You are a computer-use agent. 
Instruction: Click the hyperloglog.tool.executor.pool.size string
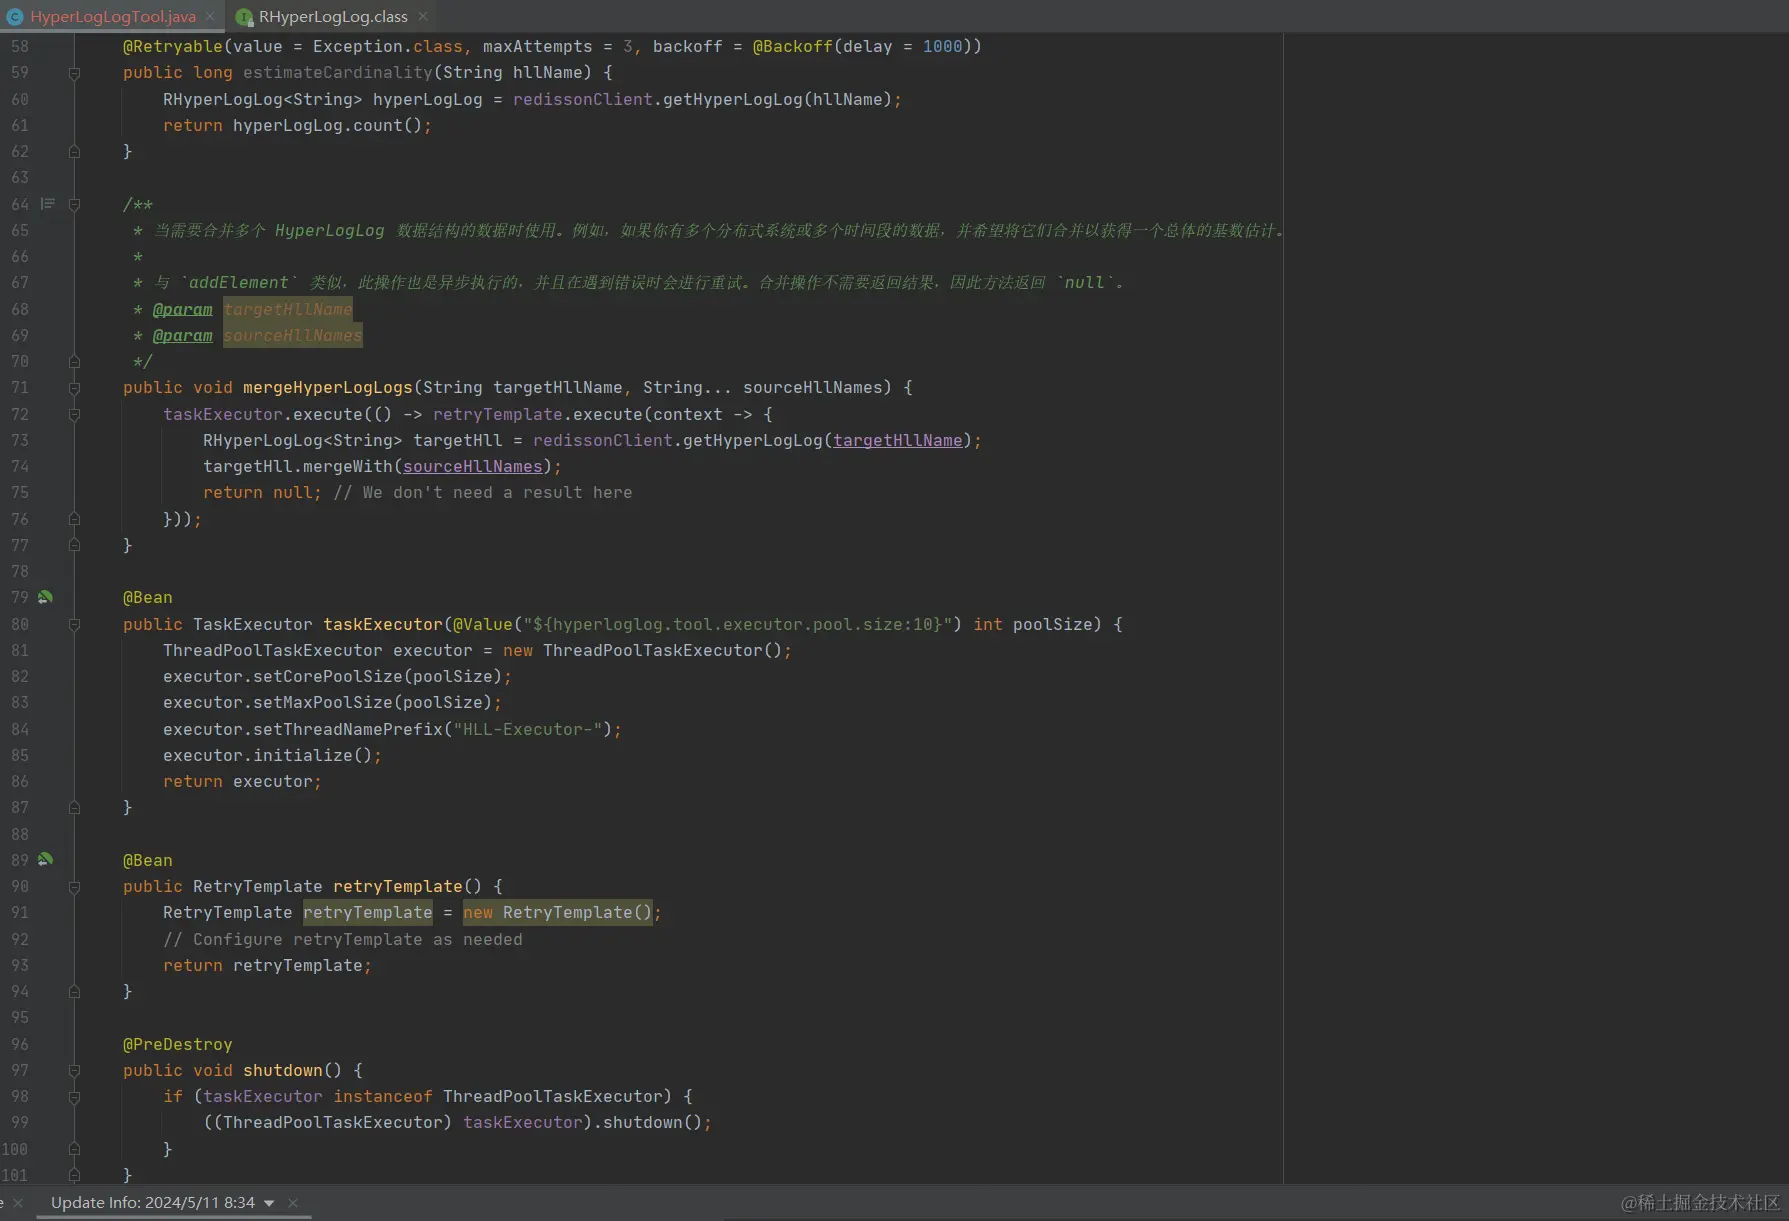pyautogui.click(x=737, y=624)
